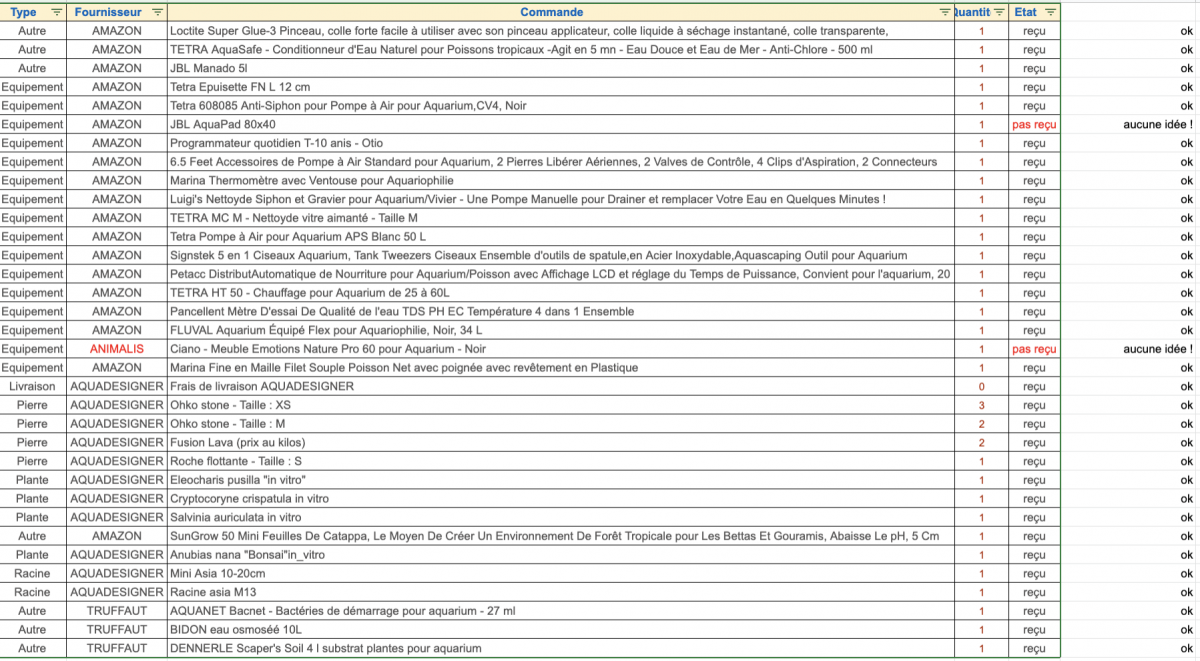Viewport: 1200px width, 661px height.
Task: Select the Cryptocoryne crispatula in vitro cell
Action: pos(561,498)
